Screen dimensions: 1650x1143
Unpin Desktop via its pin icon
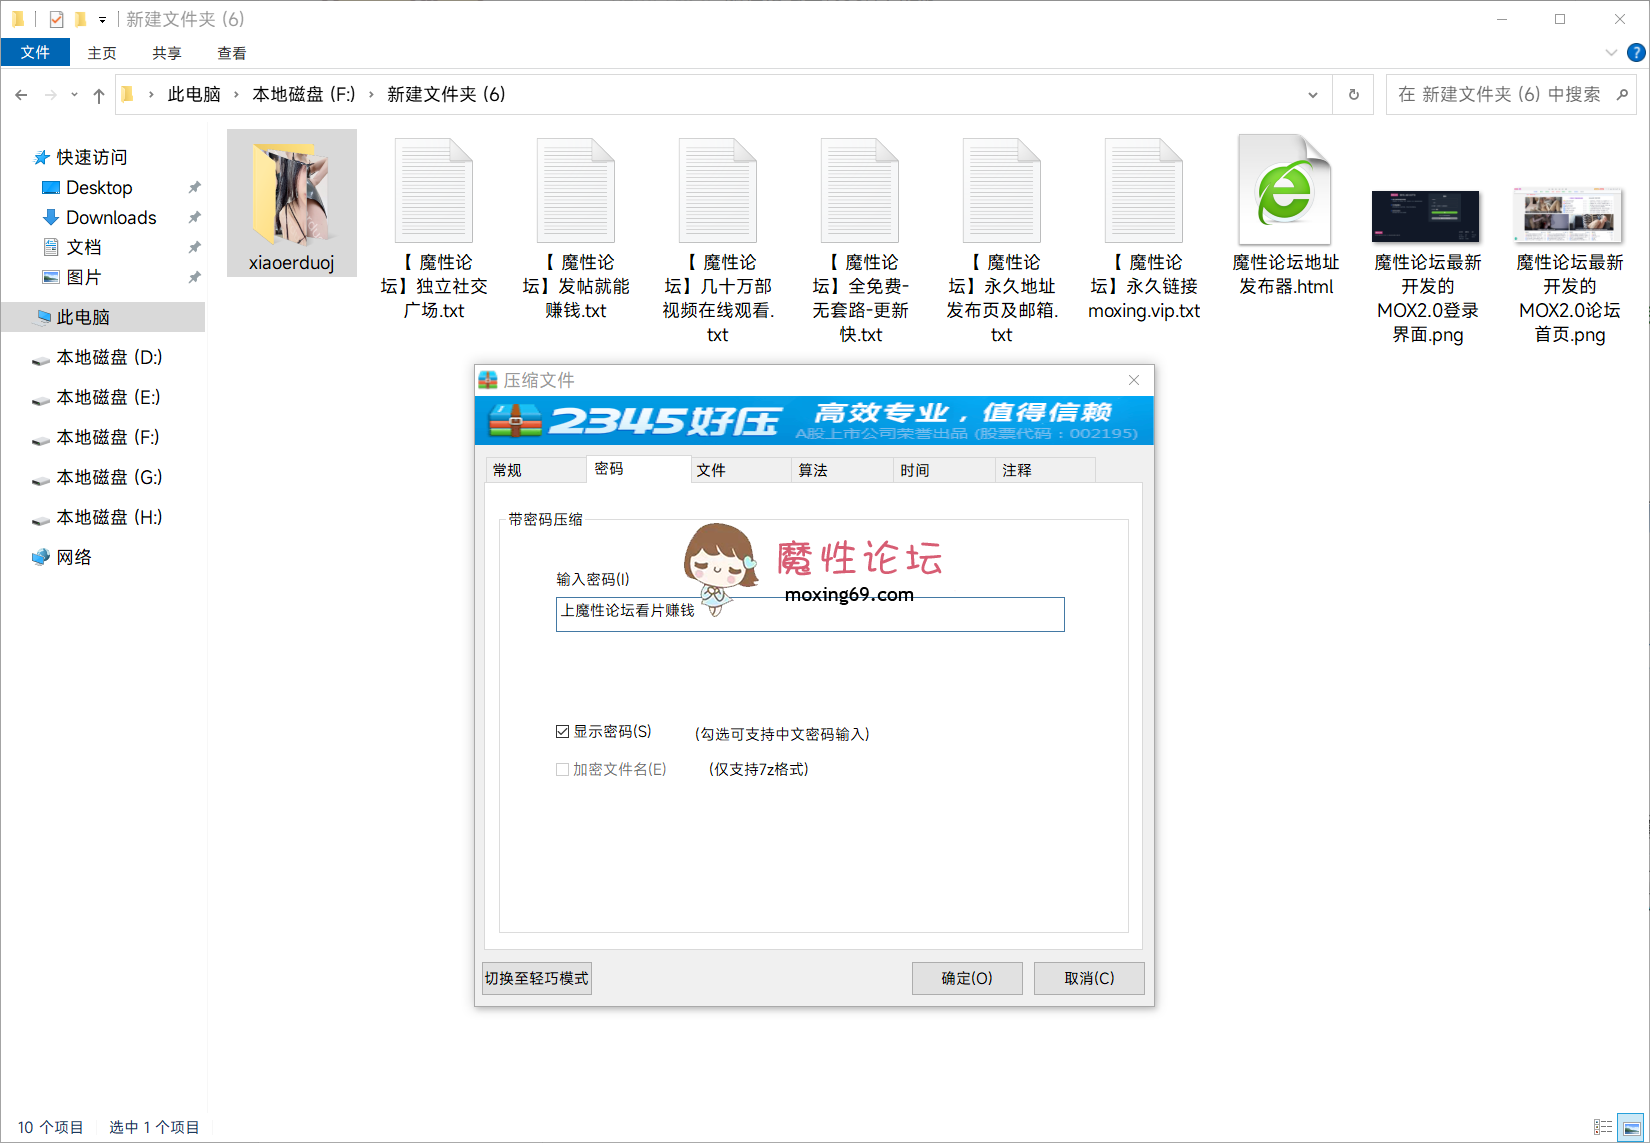point(195,187)
